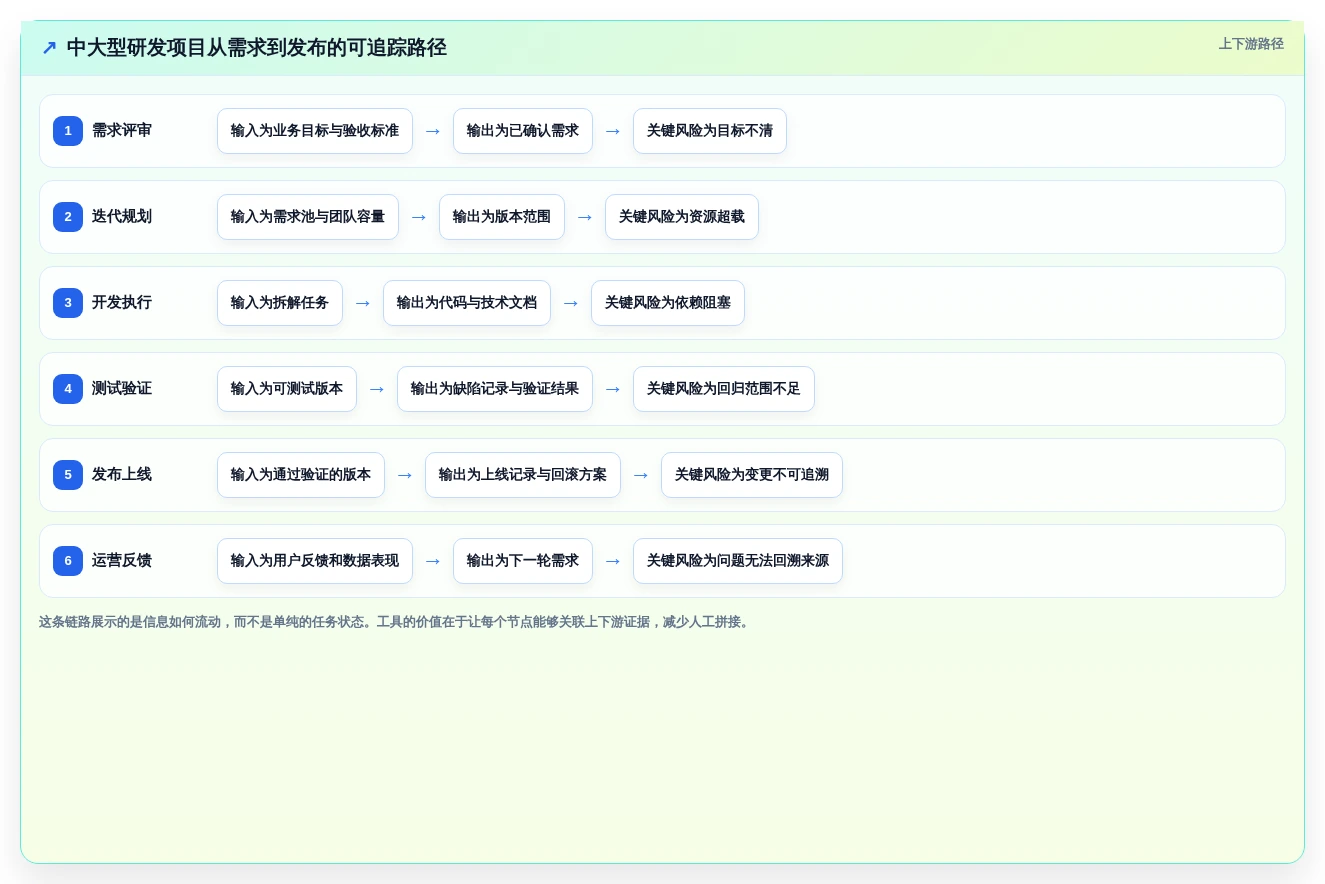This screenshot has width=1325, height=884.
Task: Click the arrow after 输出为缺陷记录与验证结果
Action: (613, 389)
